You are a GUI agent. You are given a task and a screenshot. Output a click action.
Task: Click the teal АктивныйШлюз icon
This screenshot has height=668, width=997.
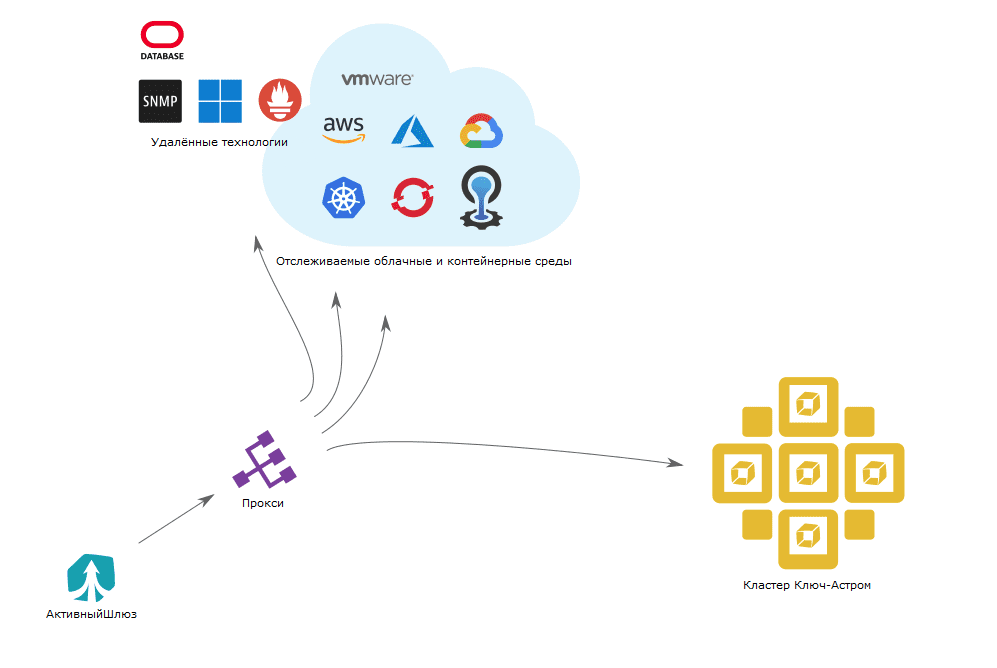[x=91, y=577]
